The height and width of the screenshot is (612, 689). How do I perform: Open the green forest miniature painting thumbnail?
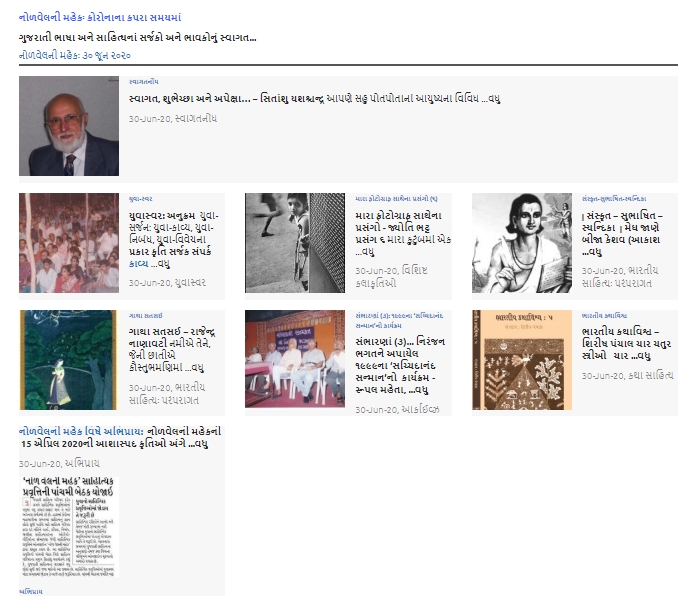pos(69,360)
